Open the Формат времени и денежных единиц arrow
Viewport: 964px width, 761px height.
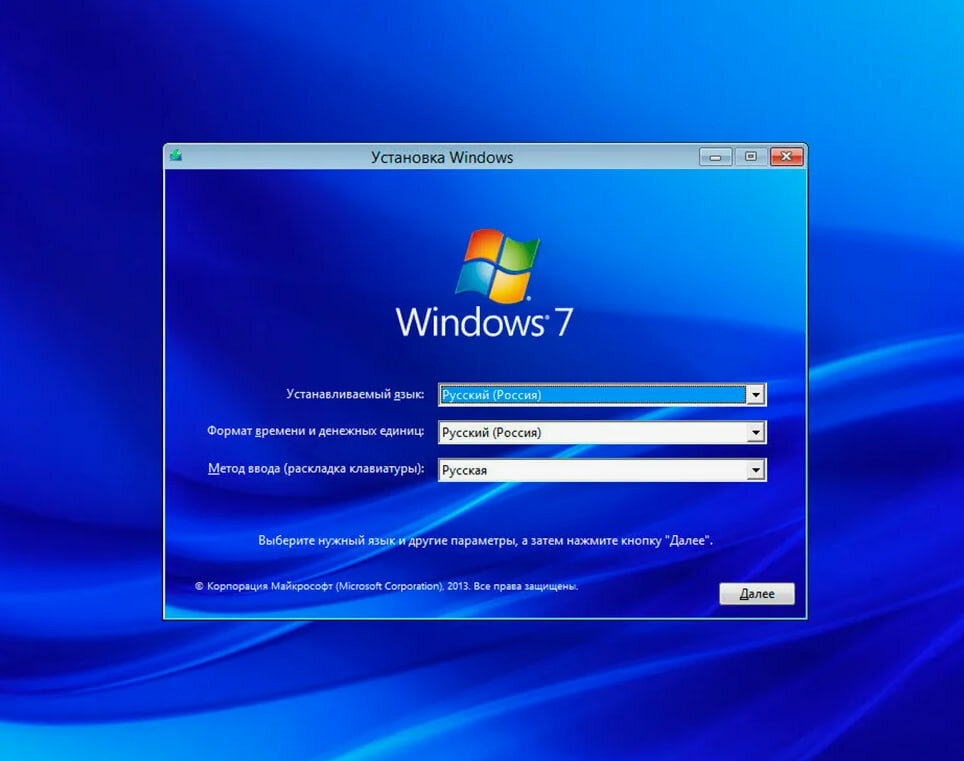point(756,433)
